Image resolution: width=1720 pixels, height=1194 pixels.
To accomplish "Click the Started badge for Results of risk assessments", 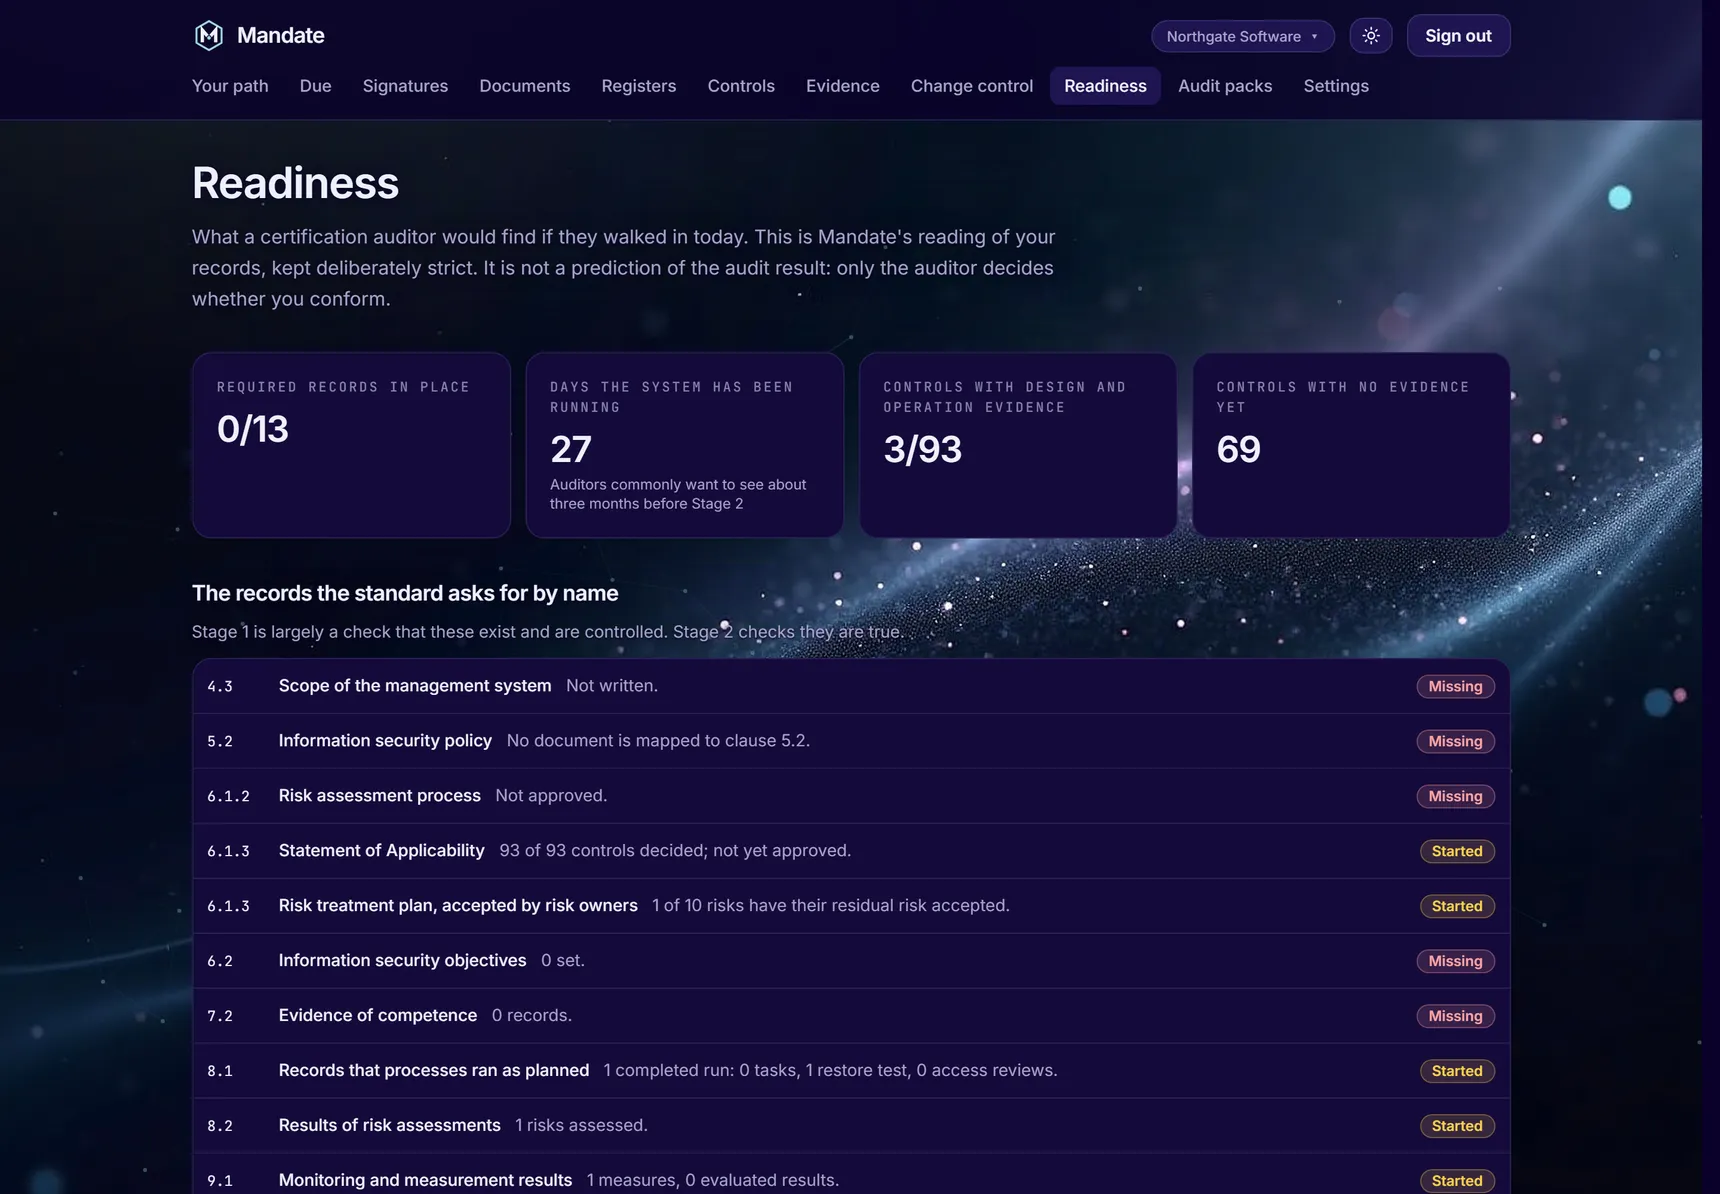I will 1457,1126.
